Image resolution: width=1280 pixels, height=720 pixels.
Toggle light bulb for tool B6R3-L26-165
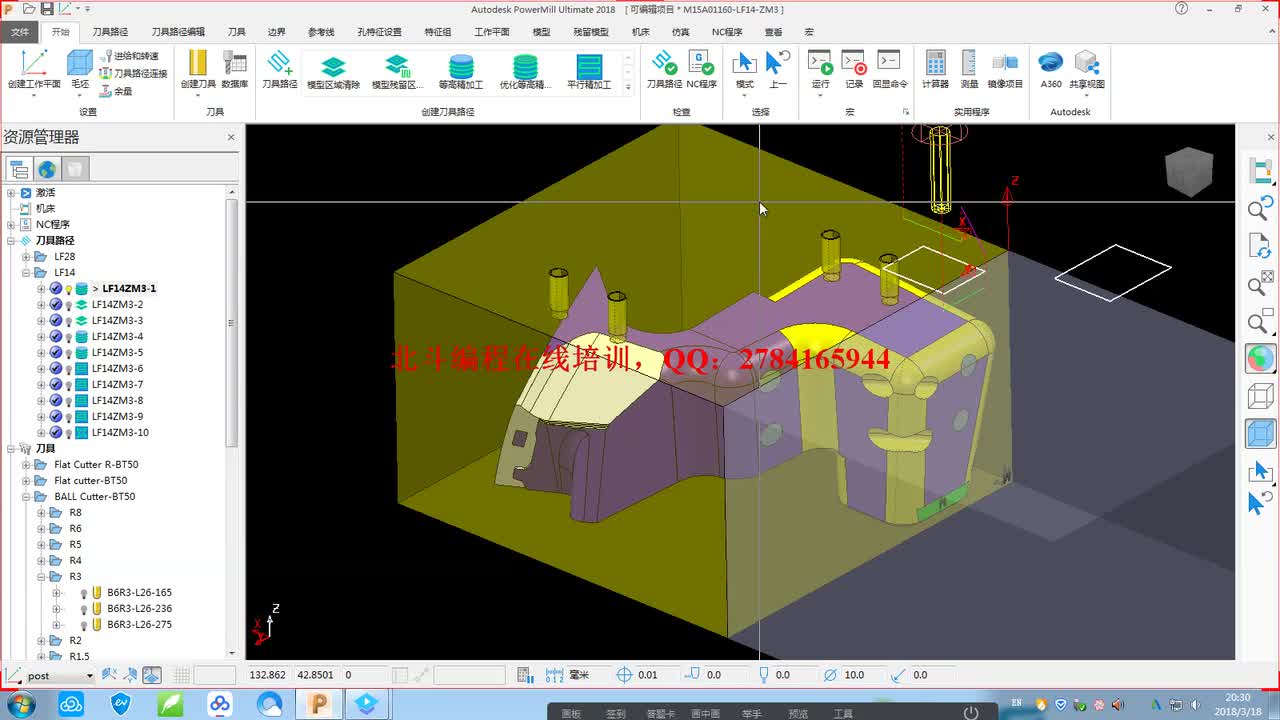83,593
